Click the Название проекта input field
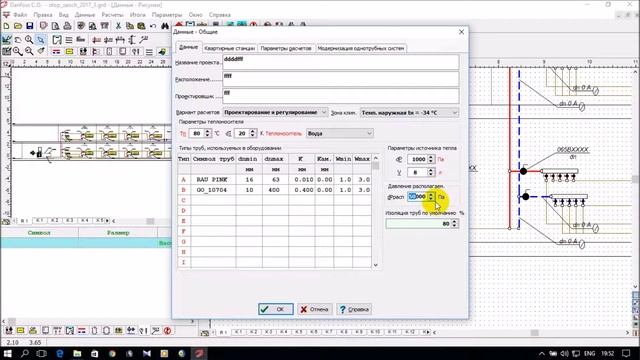The height and width of the screenshot is (360, 640). point(340,62)
